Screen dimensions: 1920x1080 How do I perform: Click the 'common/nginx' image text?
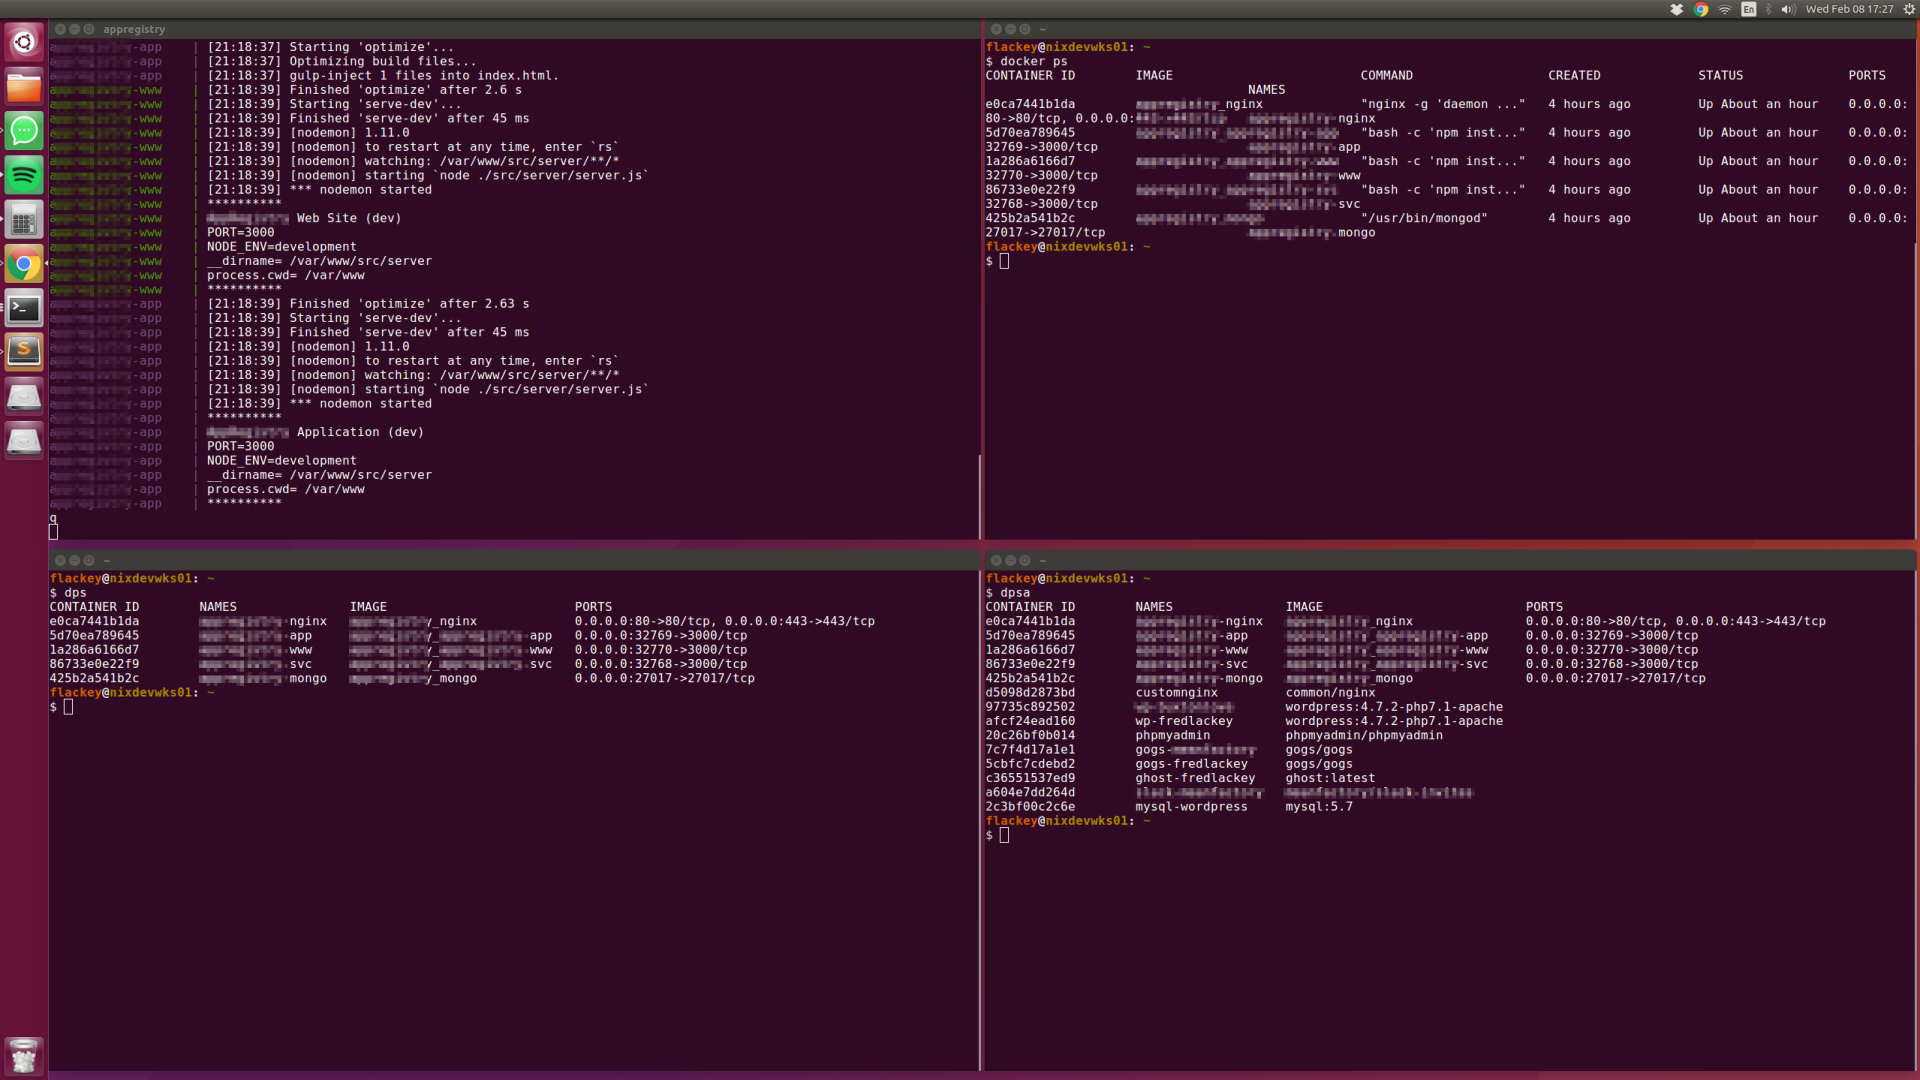tap(1330, 692)
